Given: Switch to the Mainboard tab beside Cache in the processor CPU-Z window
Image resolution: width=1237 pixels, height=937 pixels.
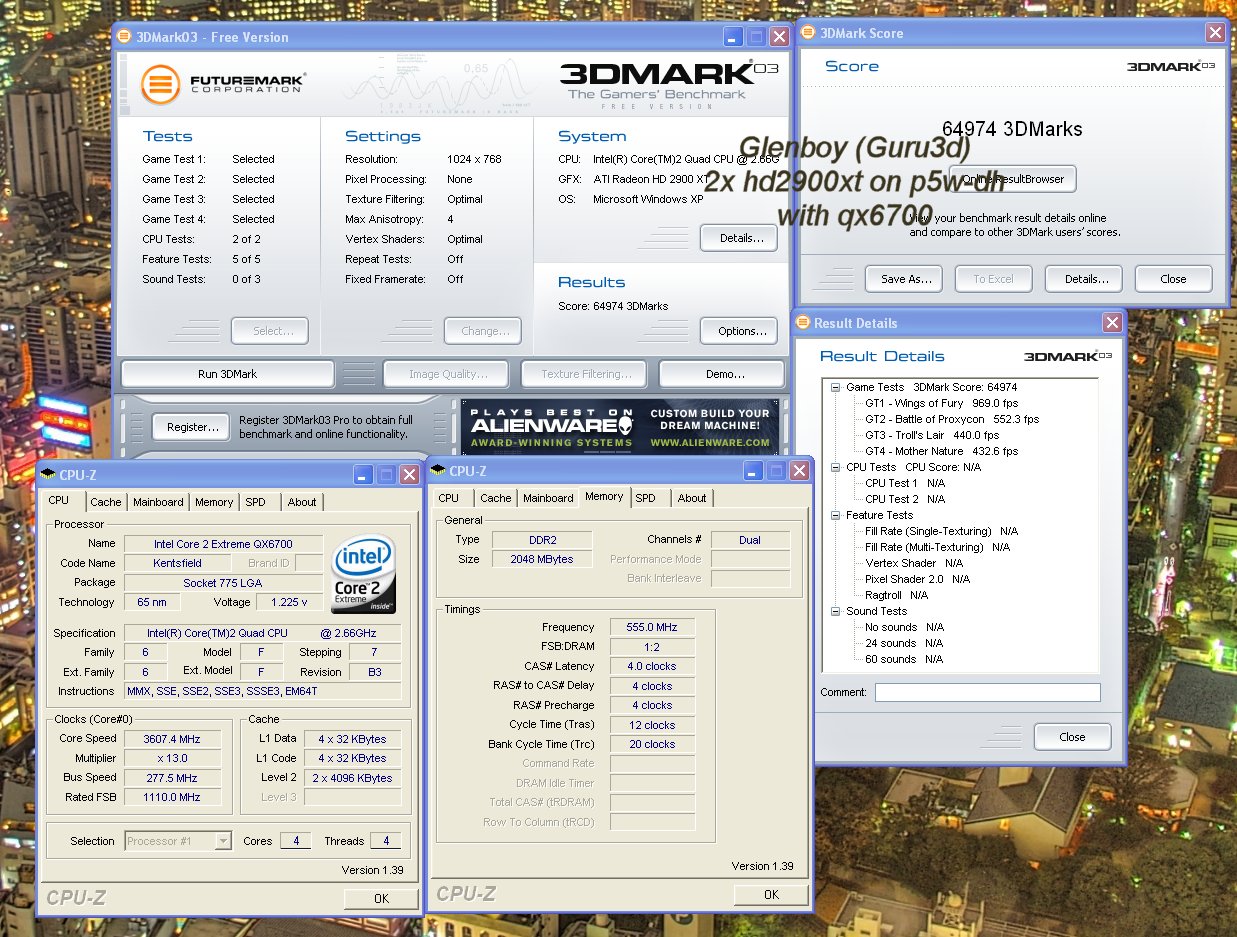Looking at the screenshot, I should (x=158, y=502).
